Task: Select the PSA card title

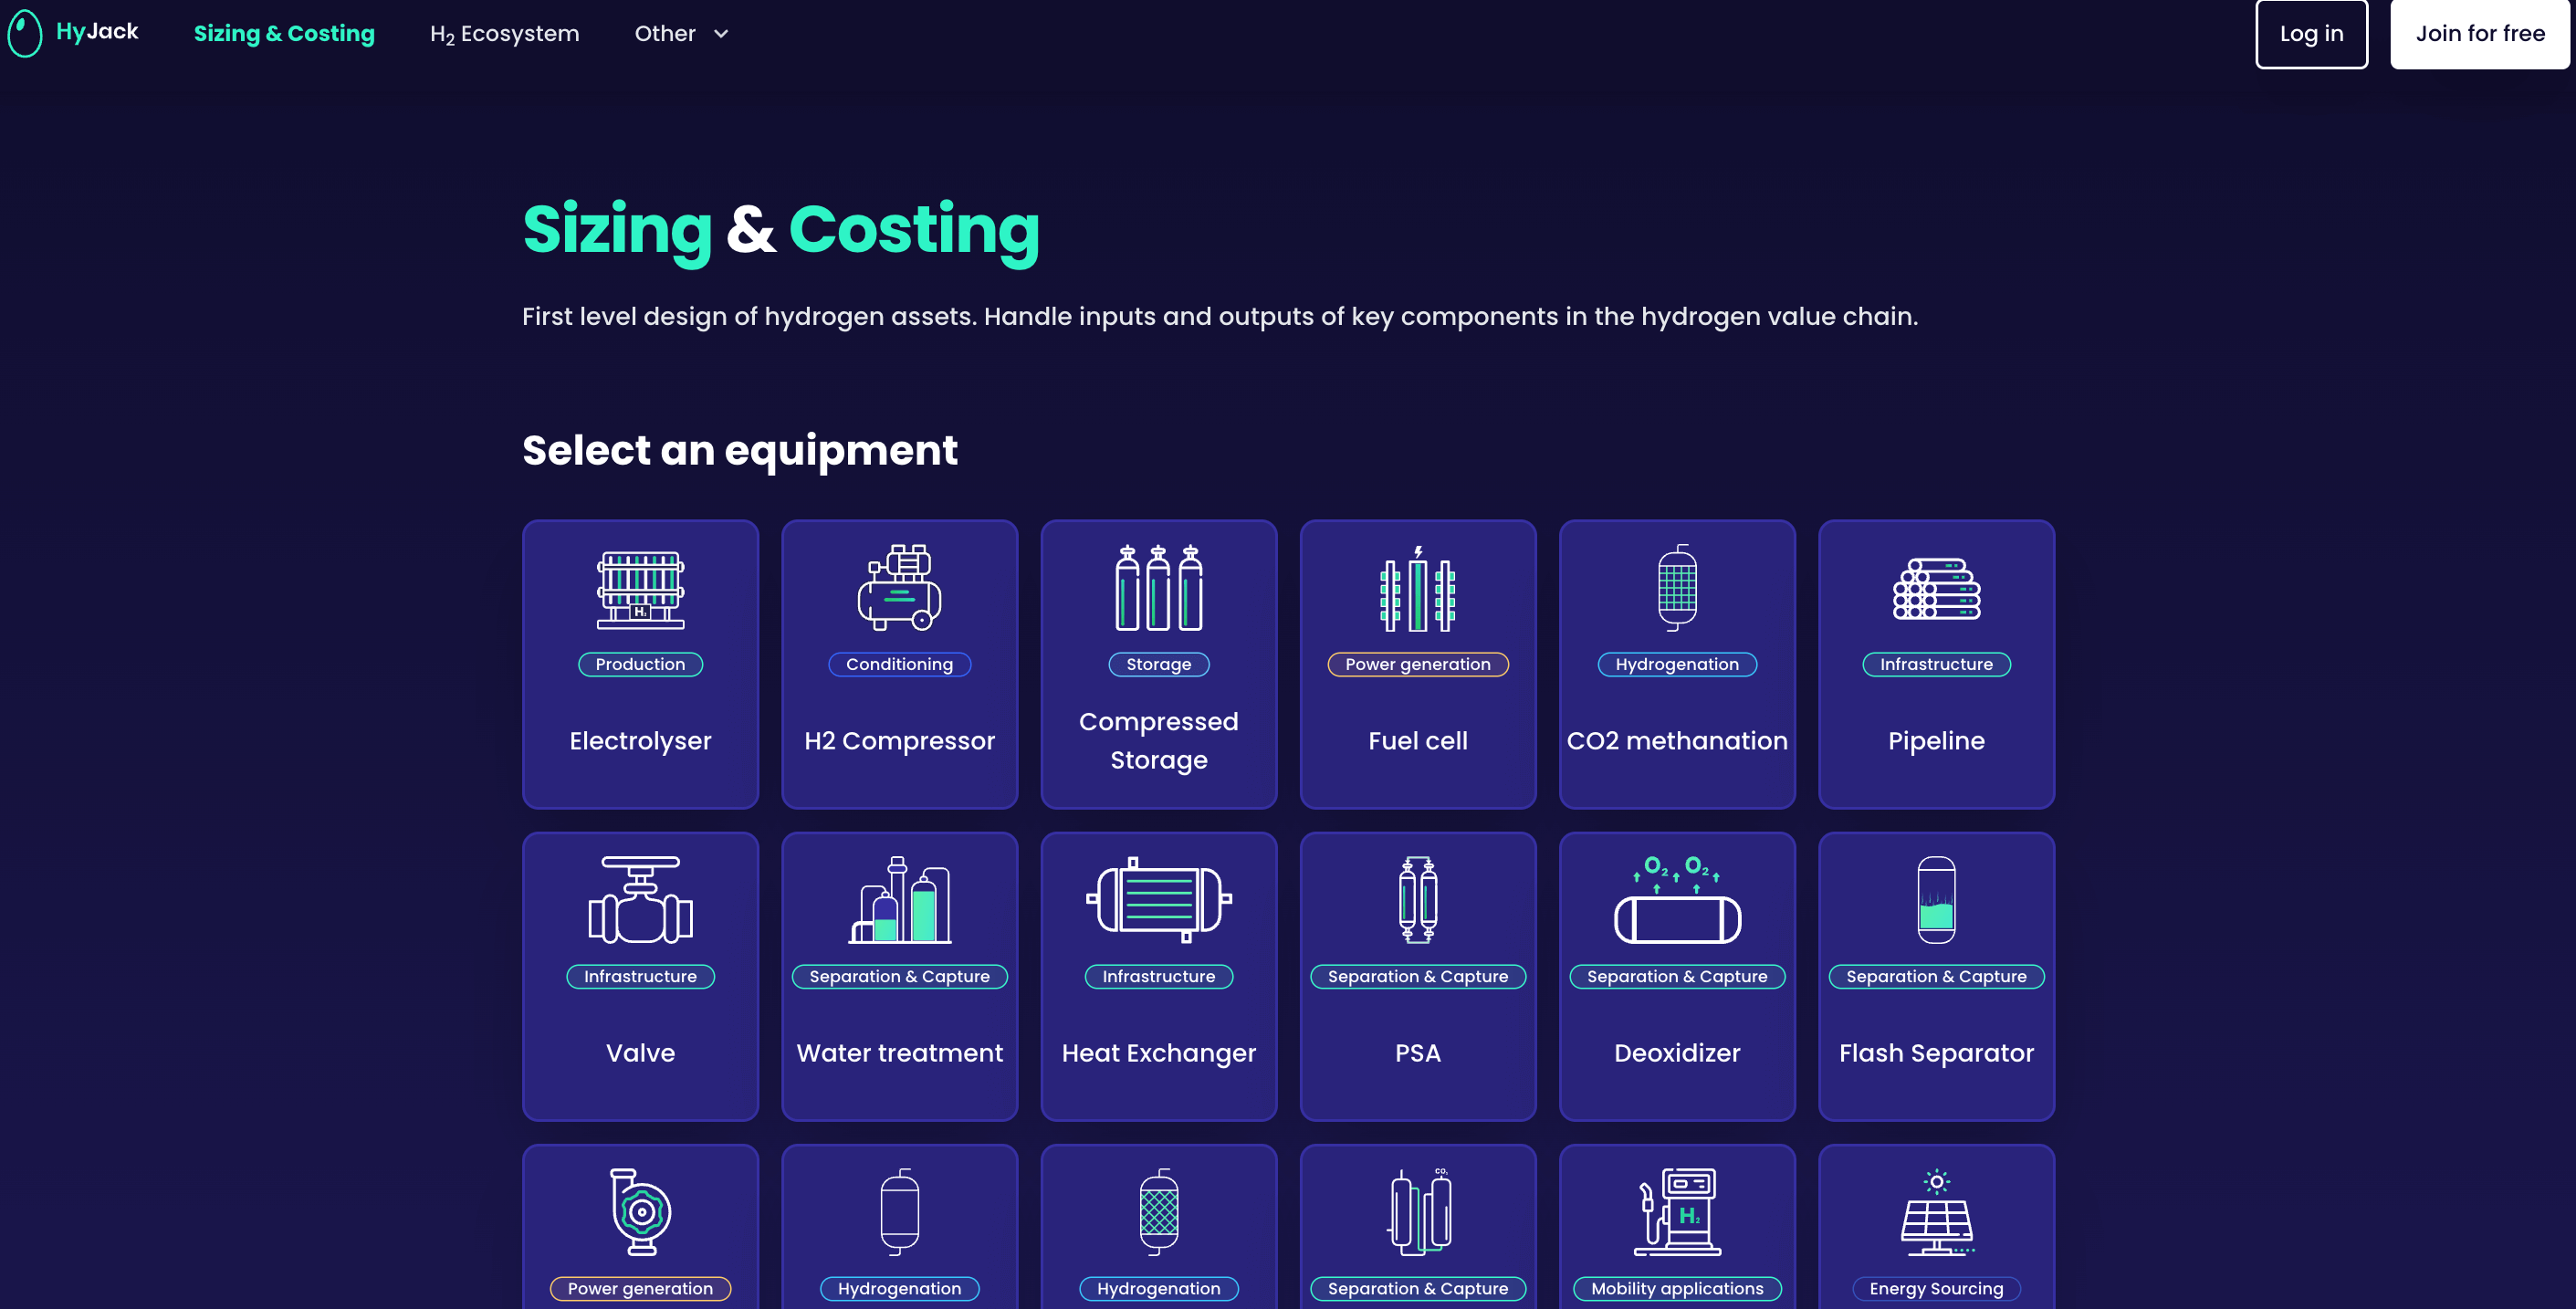Action: pos(1417,1053)
